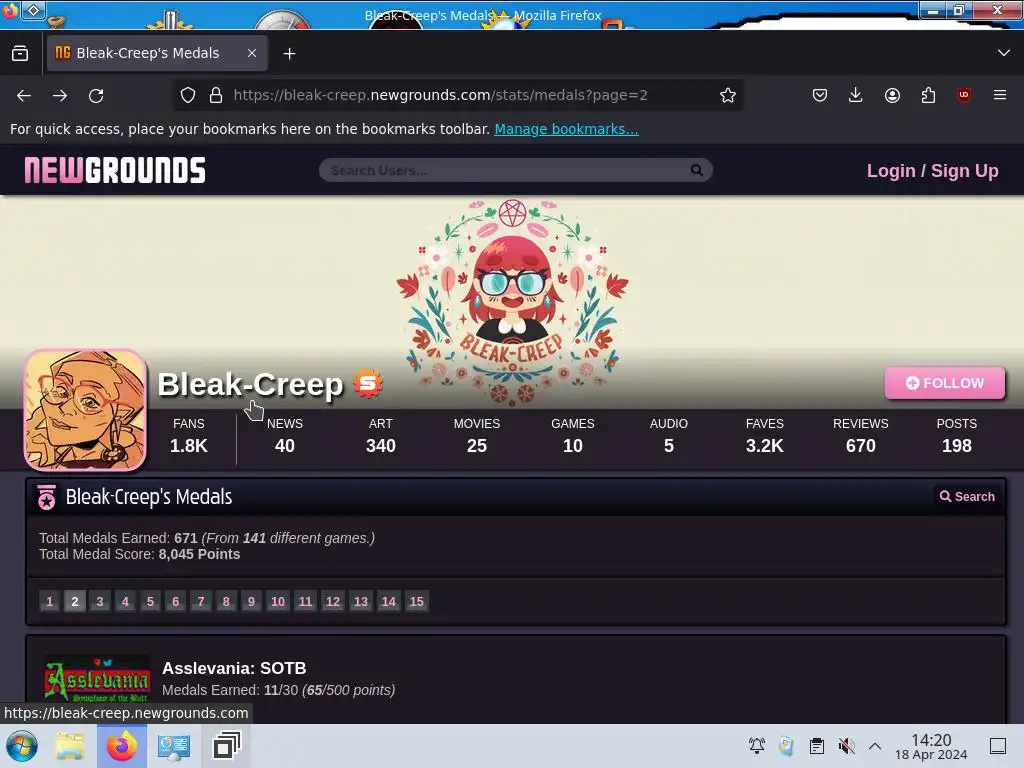This screenshot has height=768, width=1024.
Task: Go to medals page 15
Action: tap(417, 601)
